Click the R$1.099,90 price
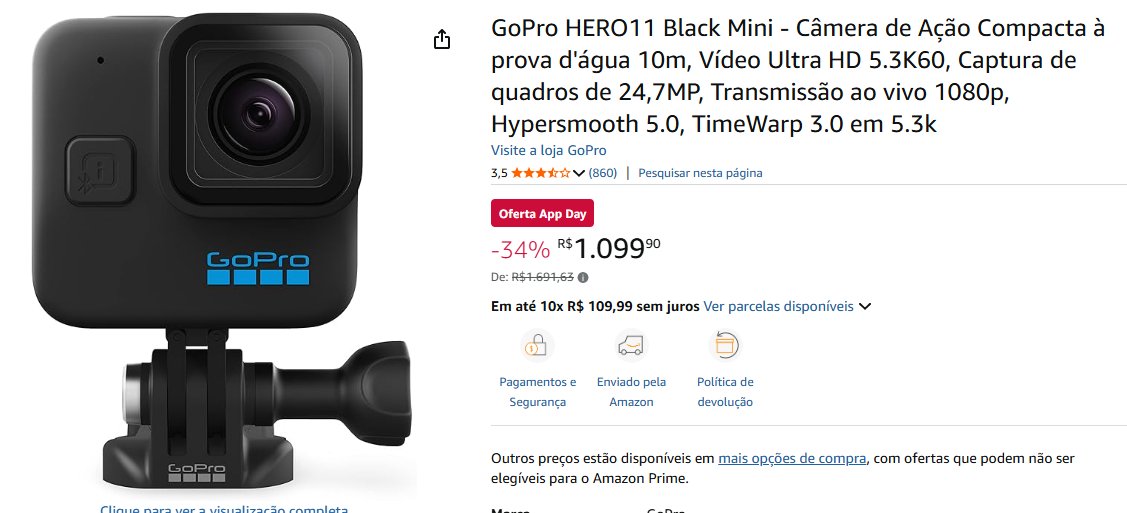The image size is (1127, 513). [x=609, y=249]
